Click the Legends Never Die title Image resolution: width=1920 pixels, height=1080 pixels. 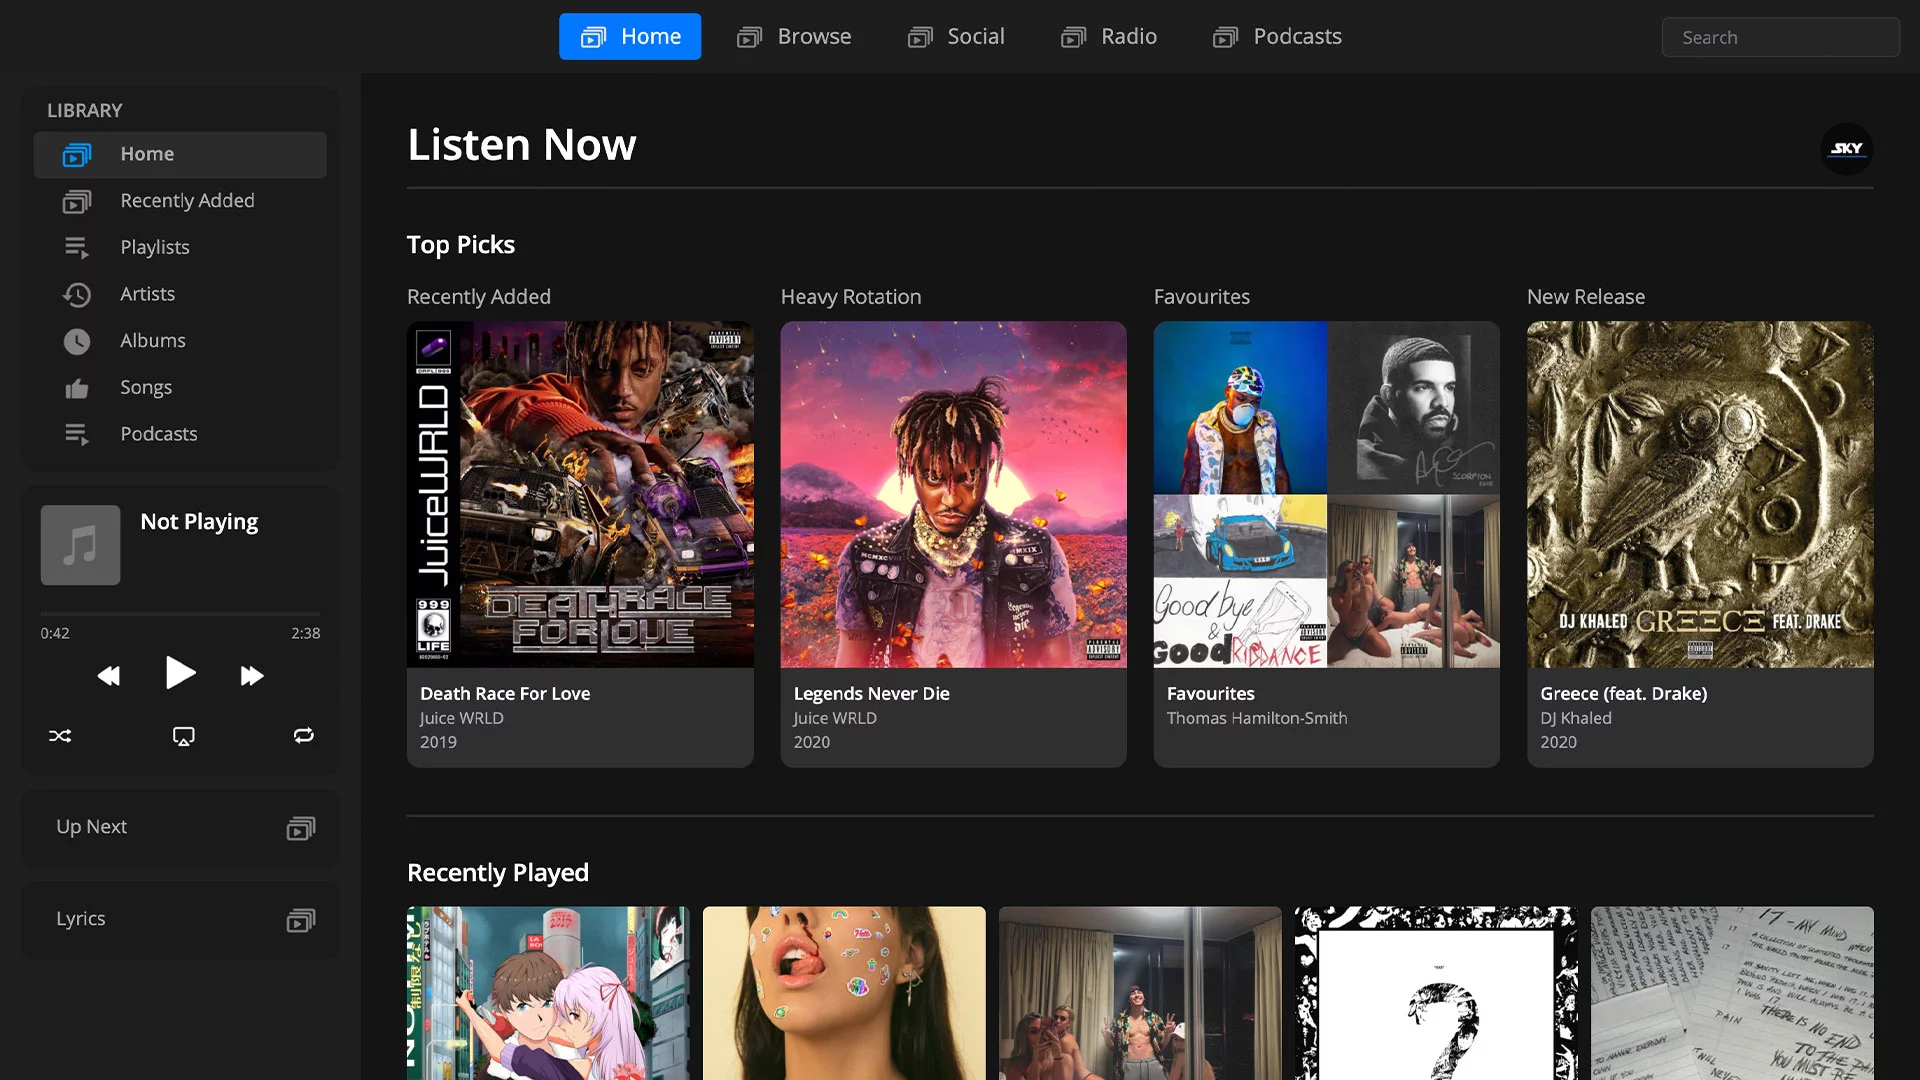[x=871, y=694]
